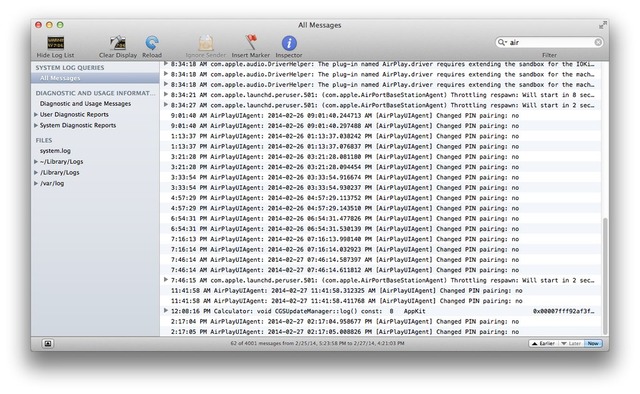The image size is (640, 394).
Task: Expand the 8:34:21 AM AirPortBaseStationAgent entry
Action: point(166,94)
